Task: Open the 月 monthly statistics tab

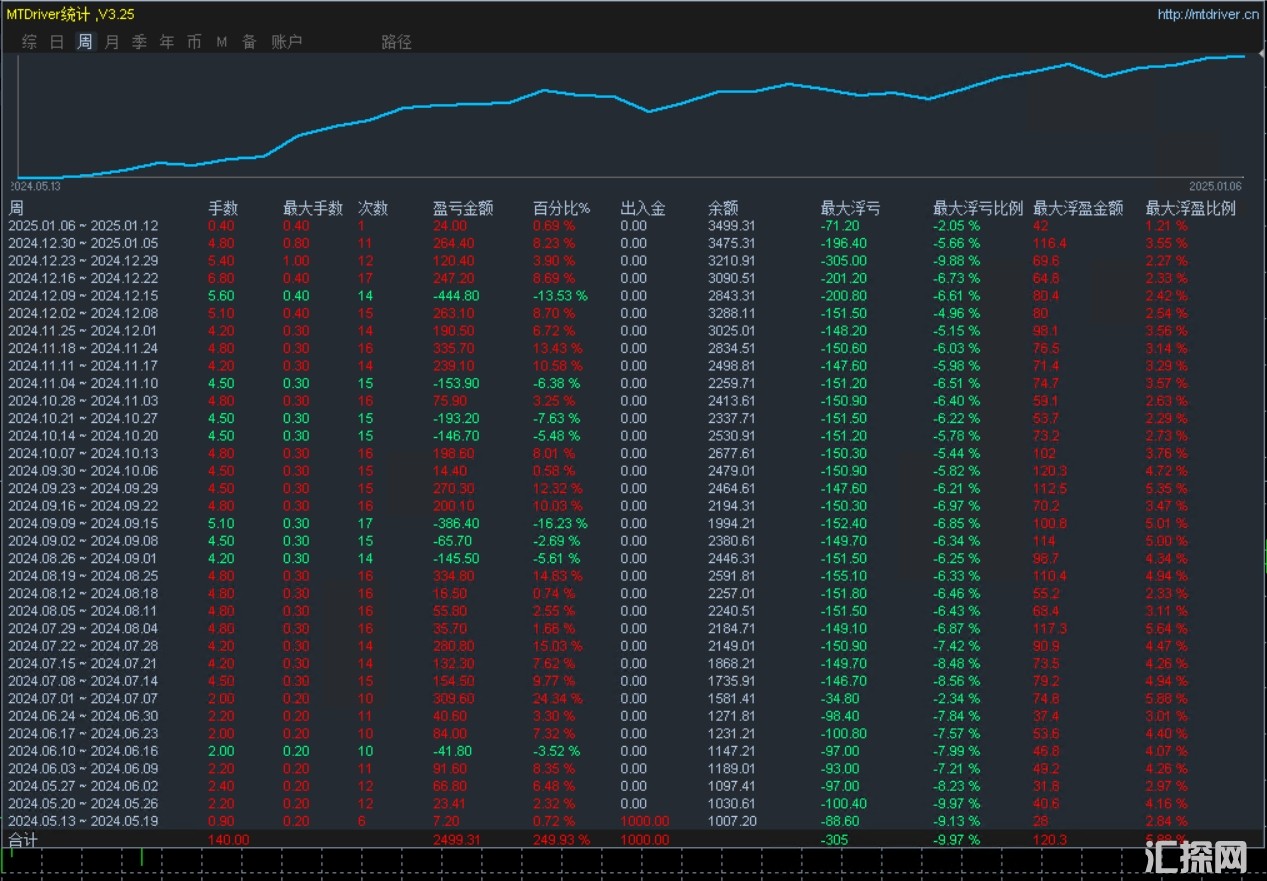Action: [x=112, y=42]
